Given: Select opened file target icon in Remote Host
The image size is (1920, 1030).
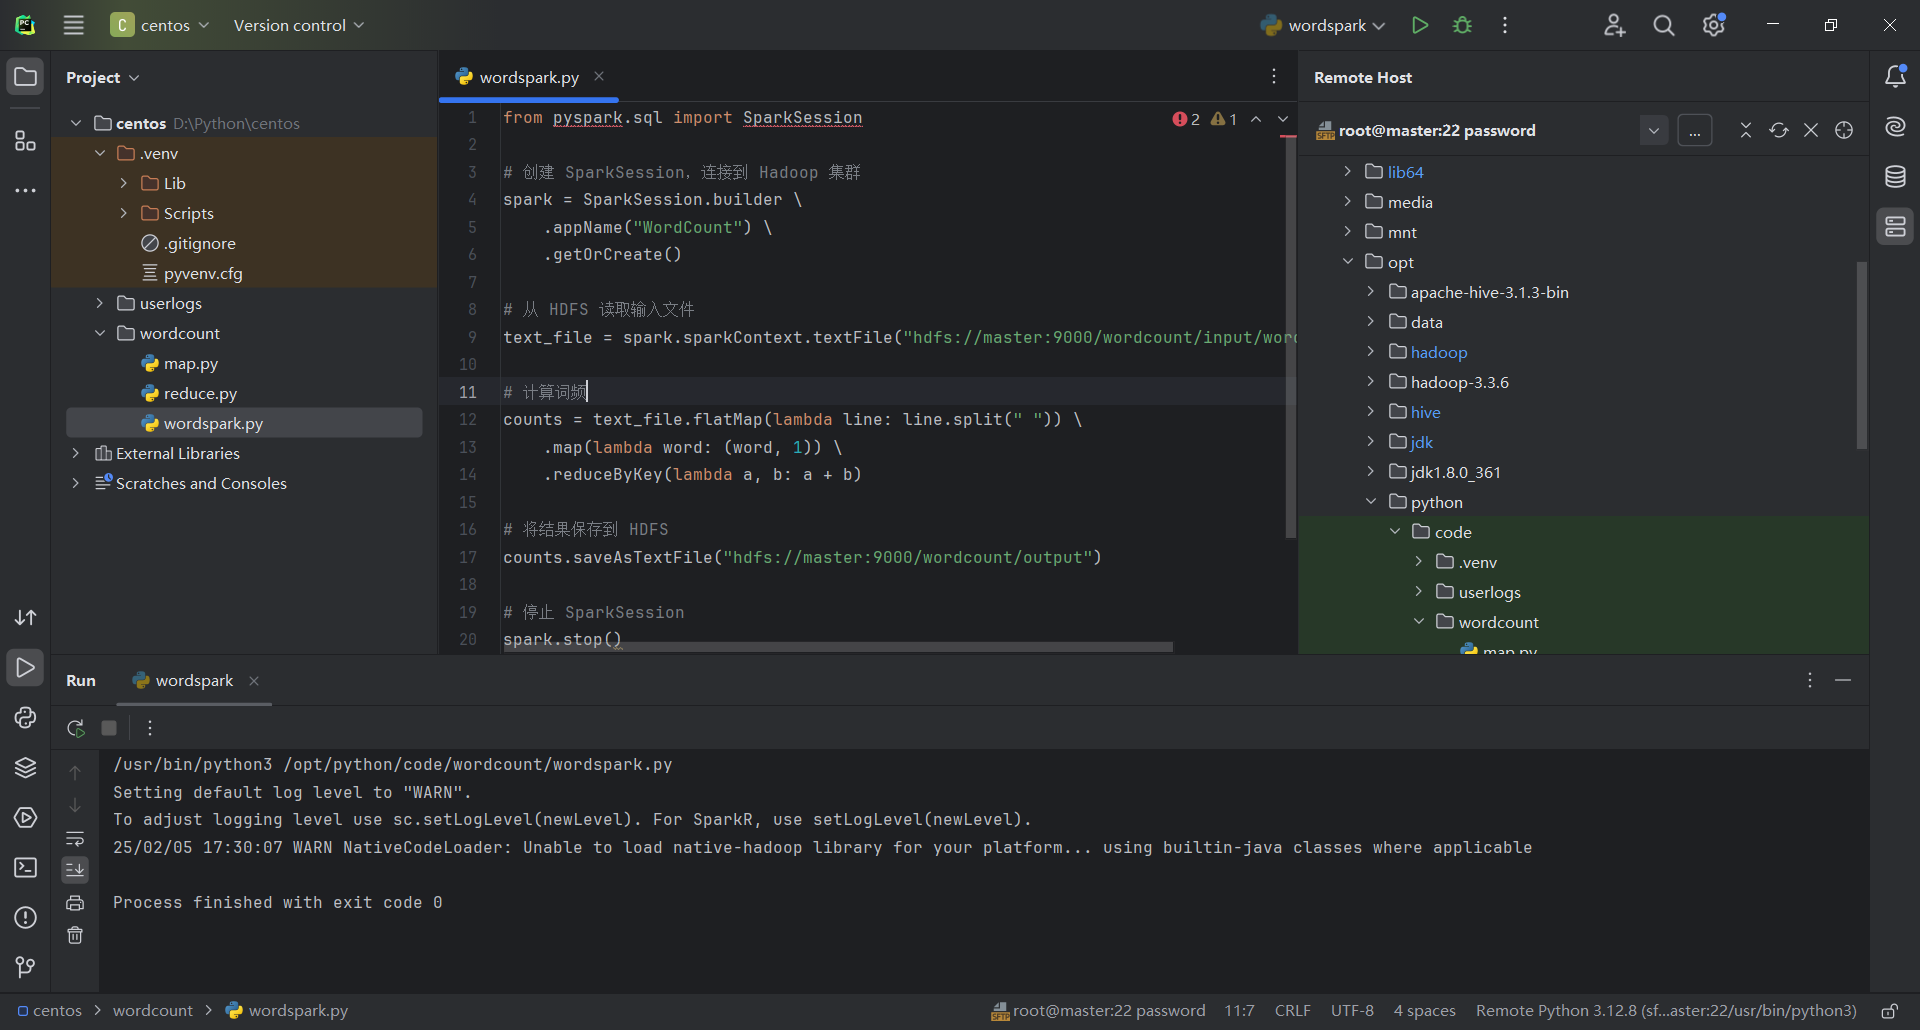Looking at the screenshot, I should click(1844, 130).
